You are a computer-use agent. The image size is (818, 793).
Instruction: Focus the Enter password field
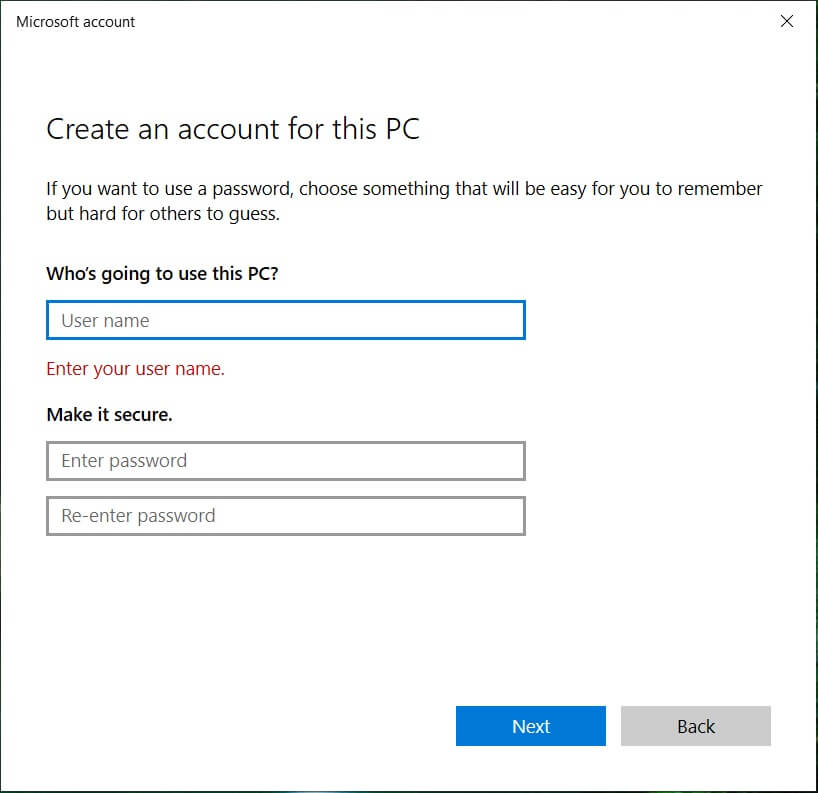[285, 461]
